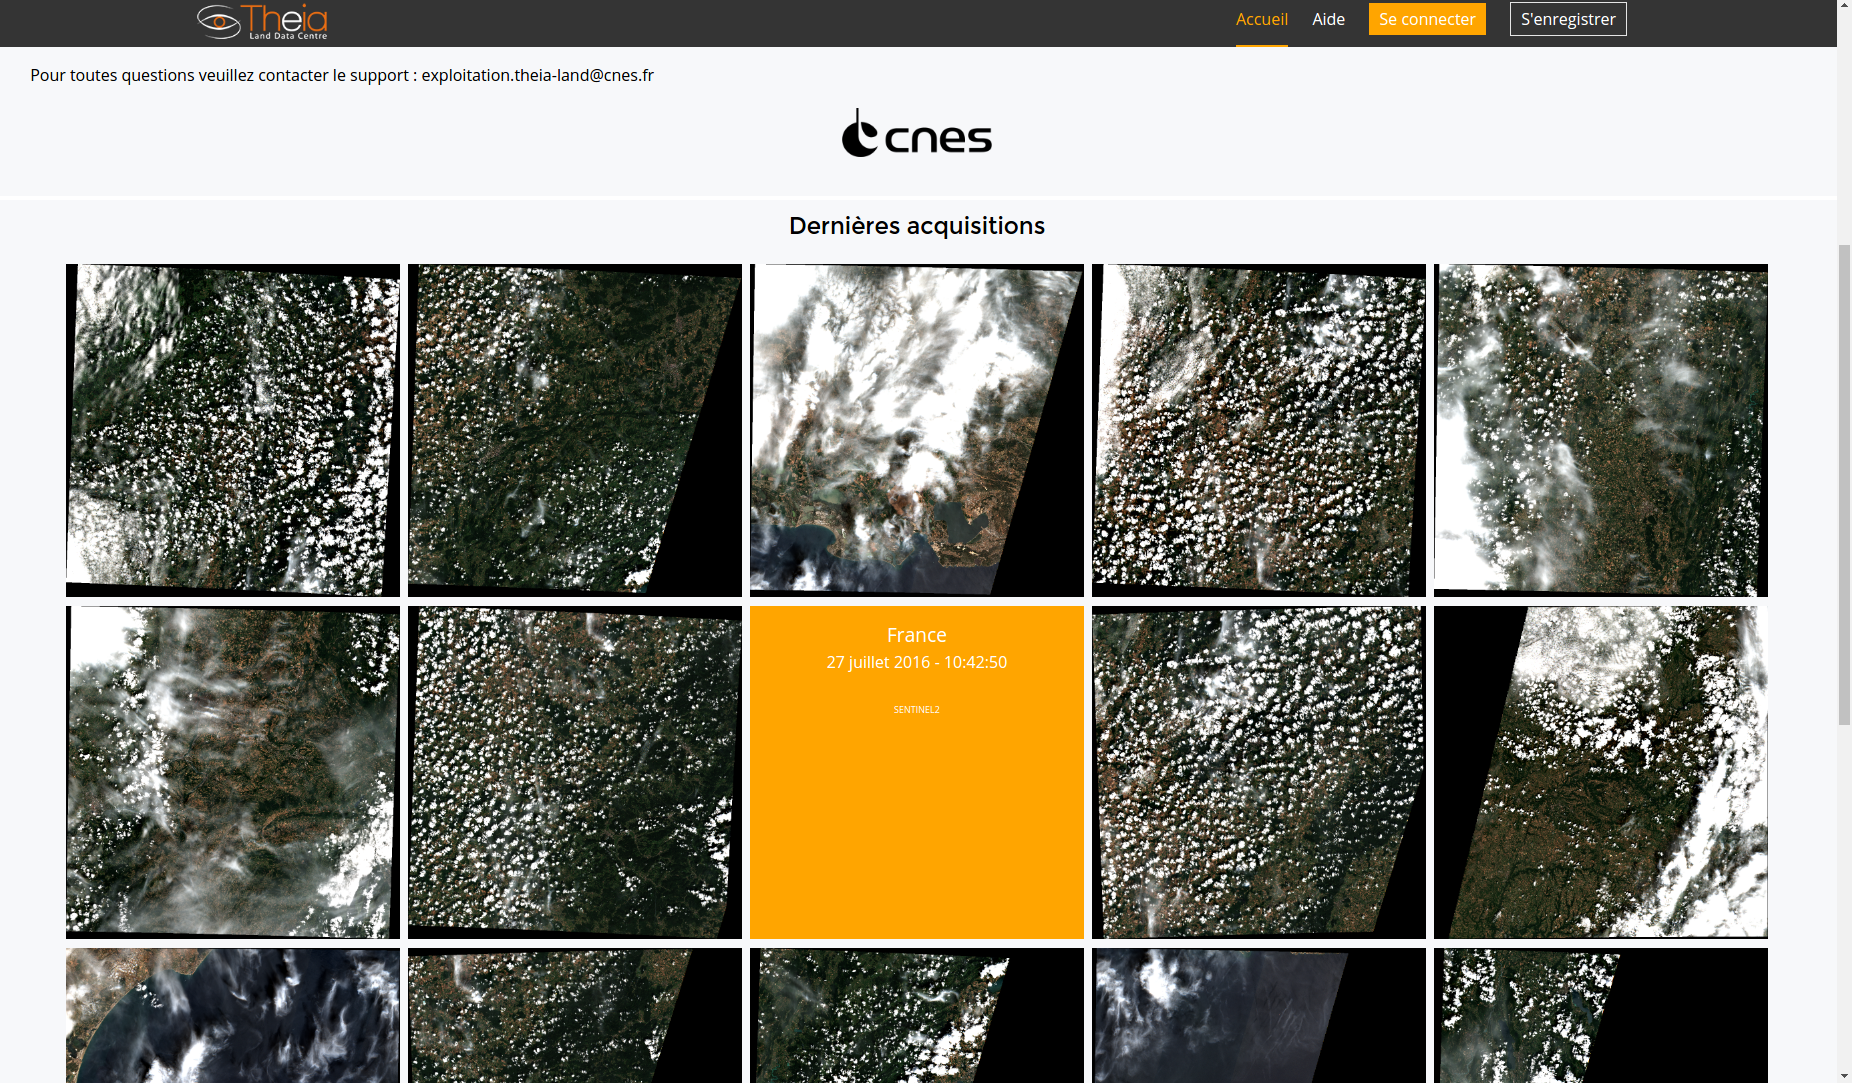
Task: Select support email exploitation.theia-land@cnes.fr
Action: pyautogui.click(x=537, y=75)
